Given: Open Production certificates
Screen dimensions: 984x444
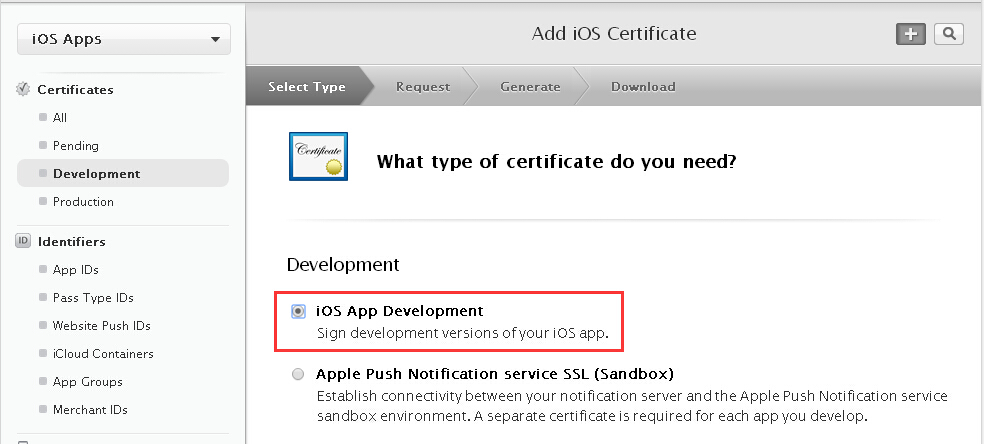Looking at the screenshot, I should 83,201.
